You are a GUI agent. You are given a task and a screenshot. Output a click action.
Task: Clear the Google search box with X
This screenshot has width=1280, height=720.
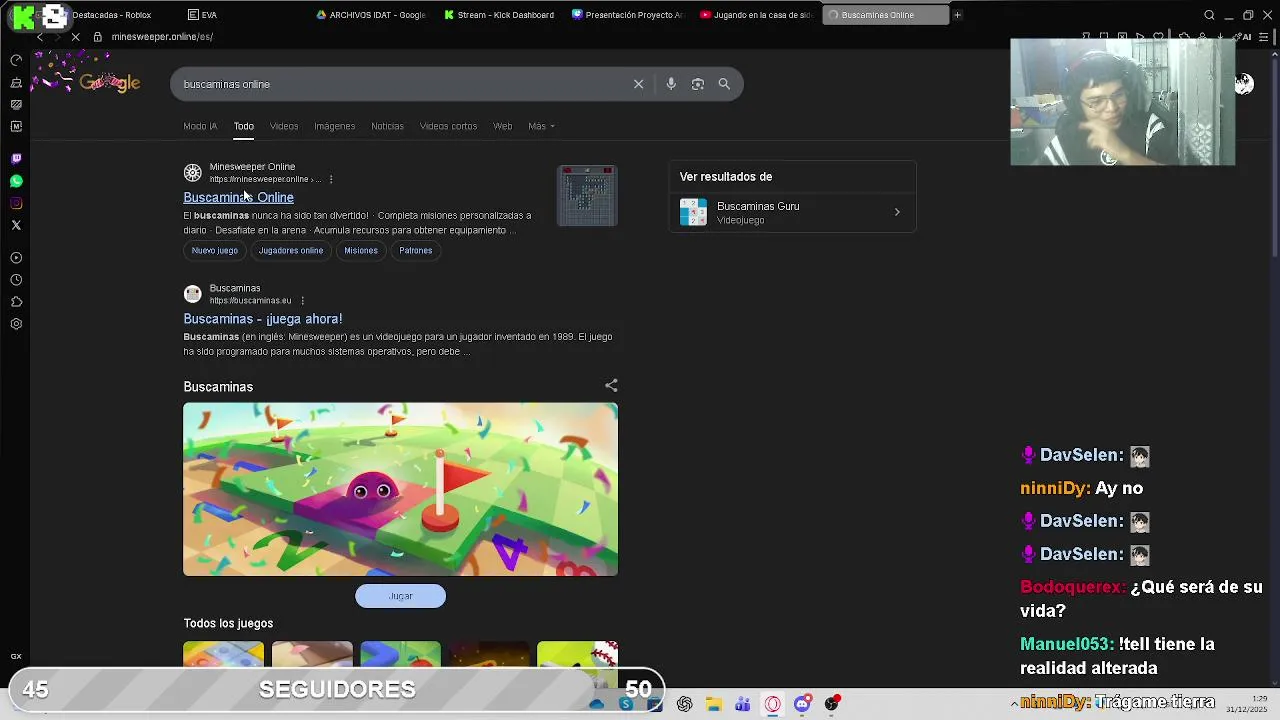click(x=638, y=84)
